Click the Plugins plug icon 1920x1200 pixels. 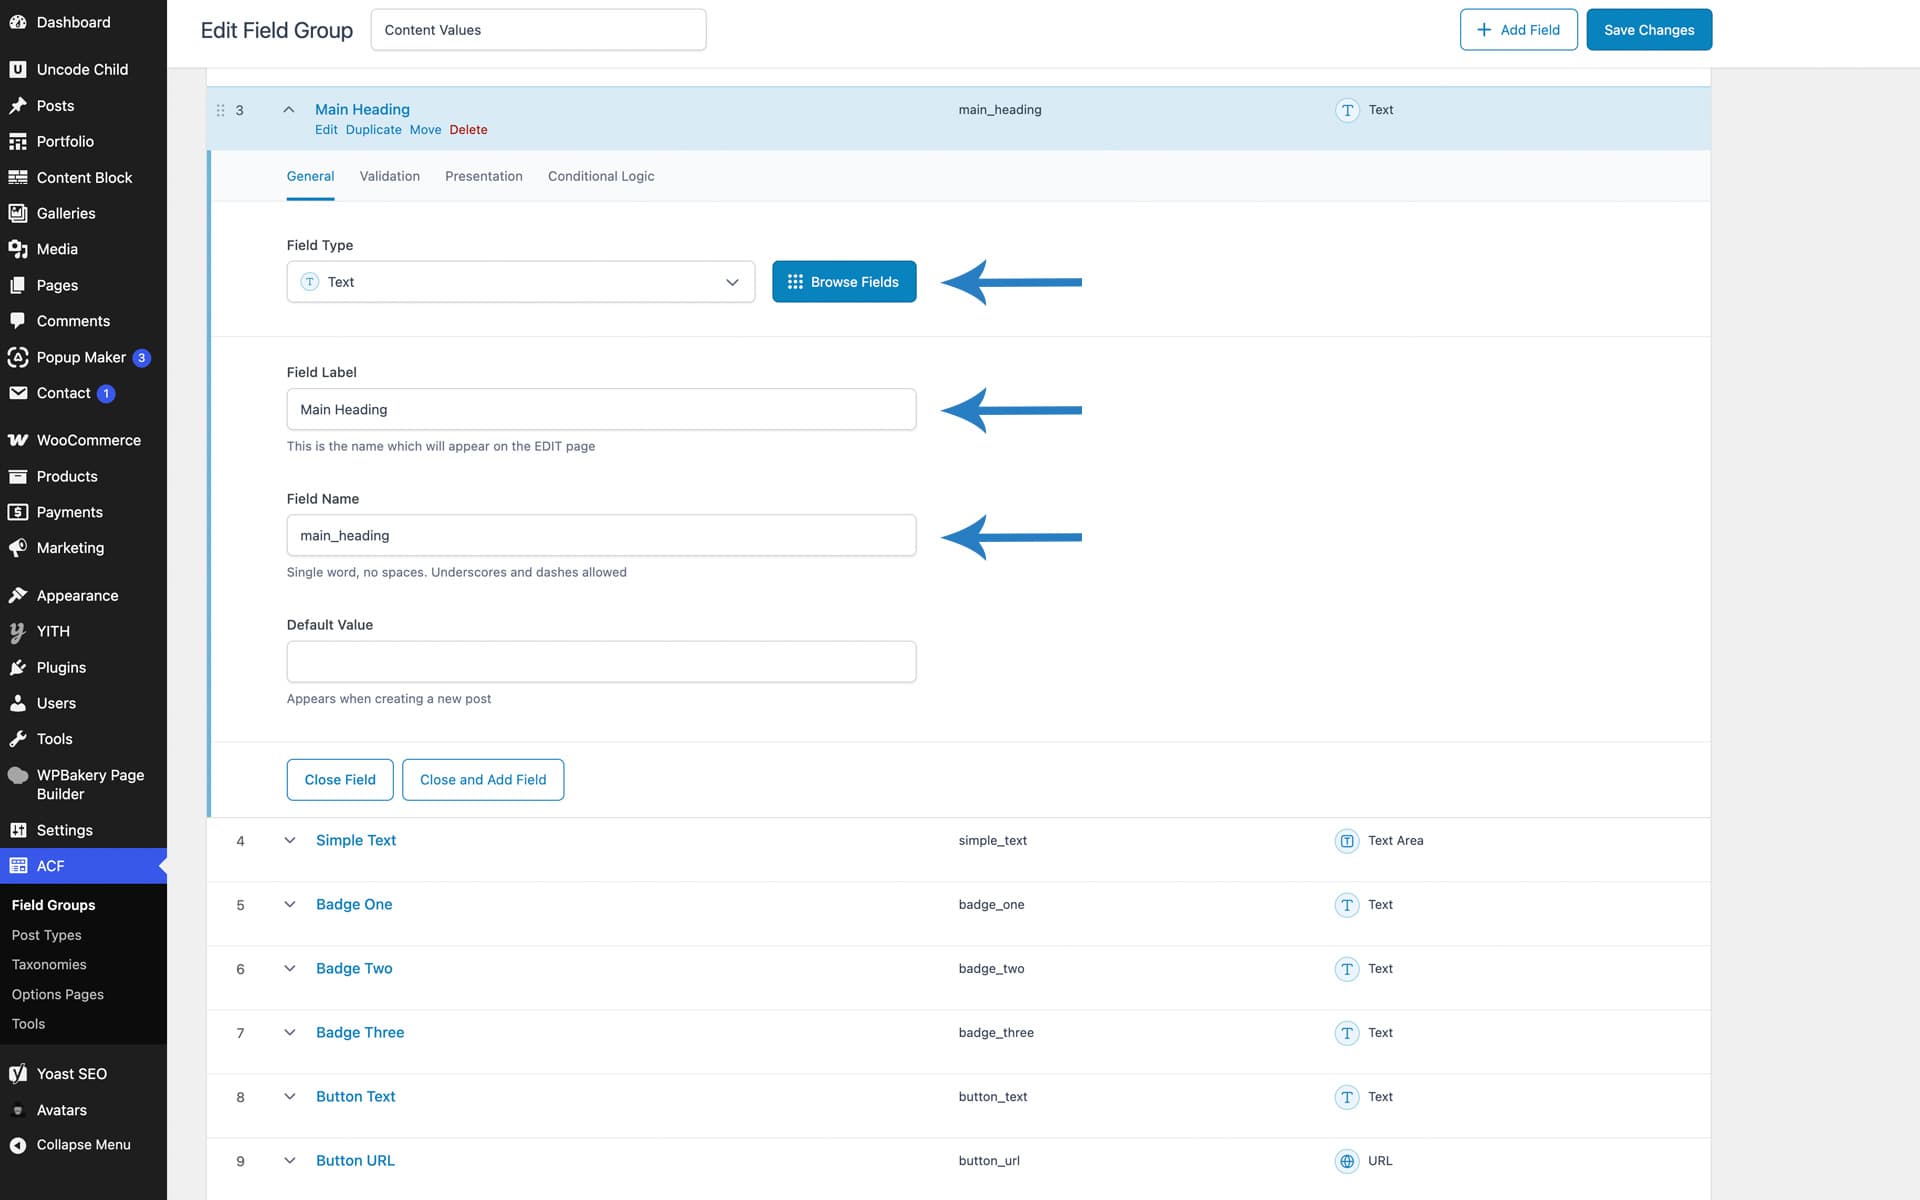(18, 667)
